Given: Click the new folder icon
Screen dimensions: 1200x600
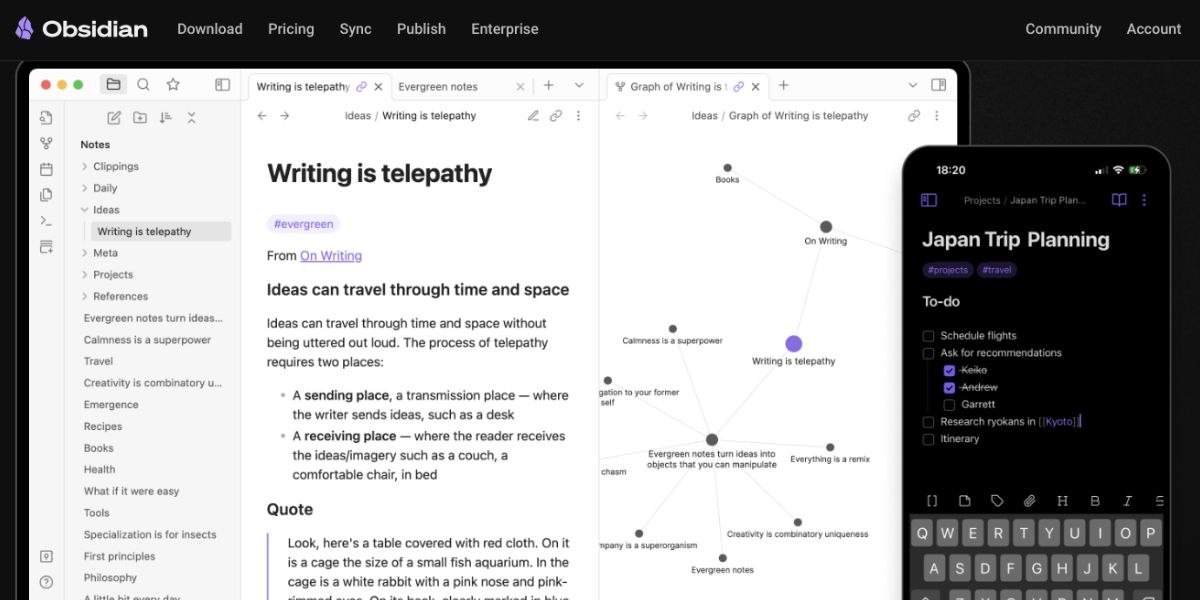Looking at the screenshot, I should pos(140,117).
